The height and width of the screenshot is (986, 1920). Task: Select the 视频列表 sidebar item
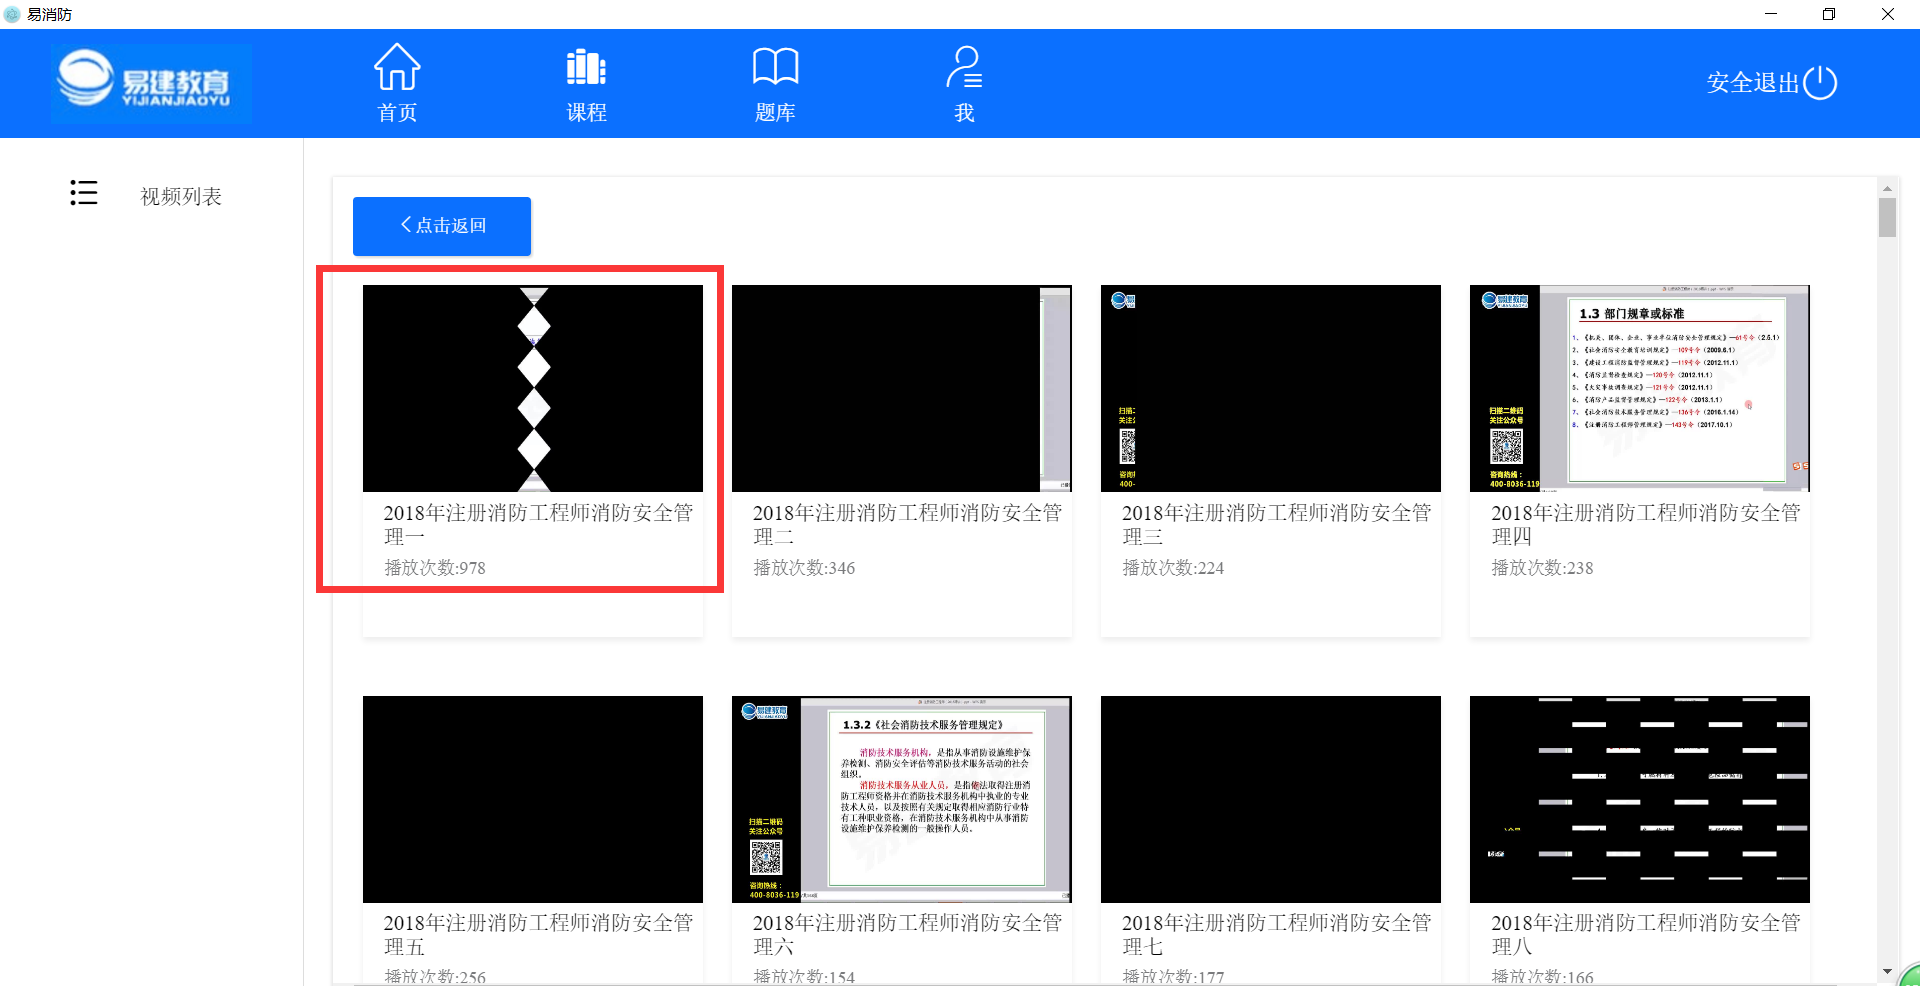(181, 197)
